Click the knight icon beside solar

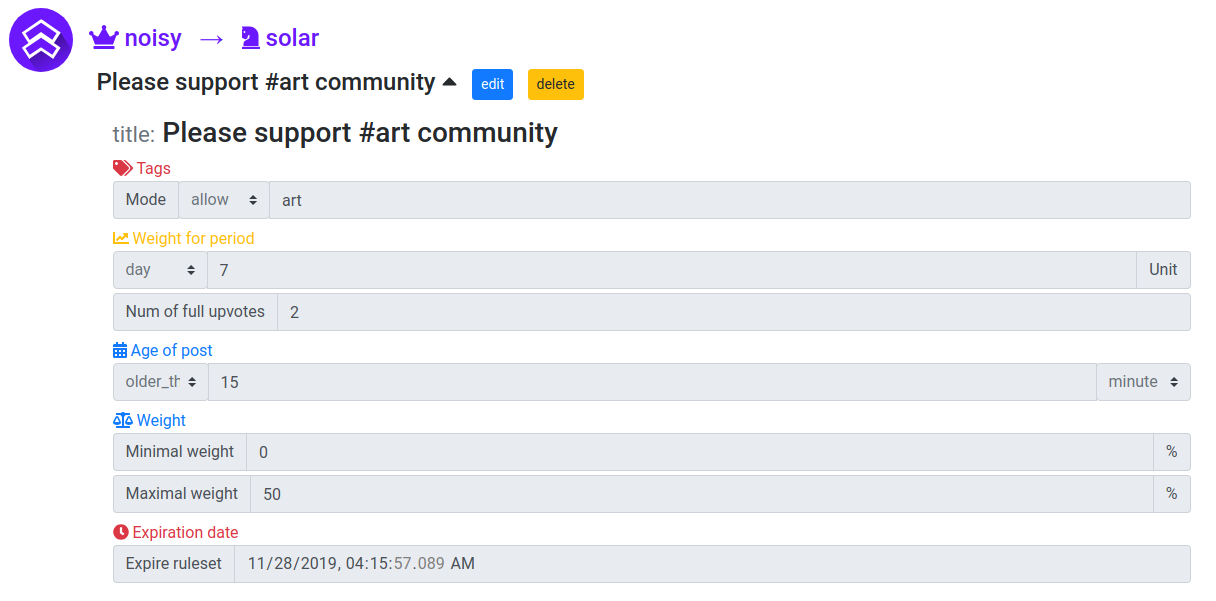coord(250,38)
